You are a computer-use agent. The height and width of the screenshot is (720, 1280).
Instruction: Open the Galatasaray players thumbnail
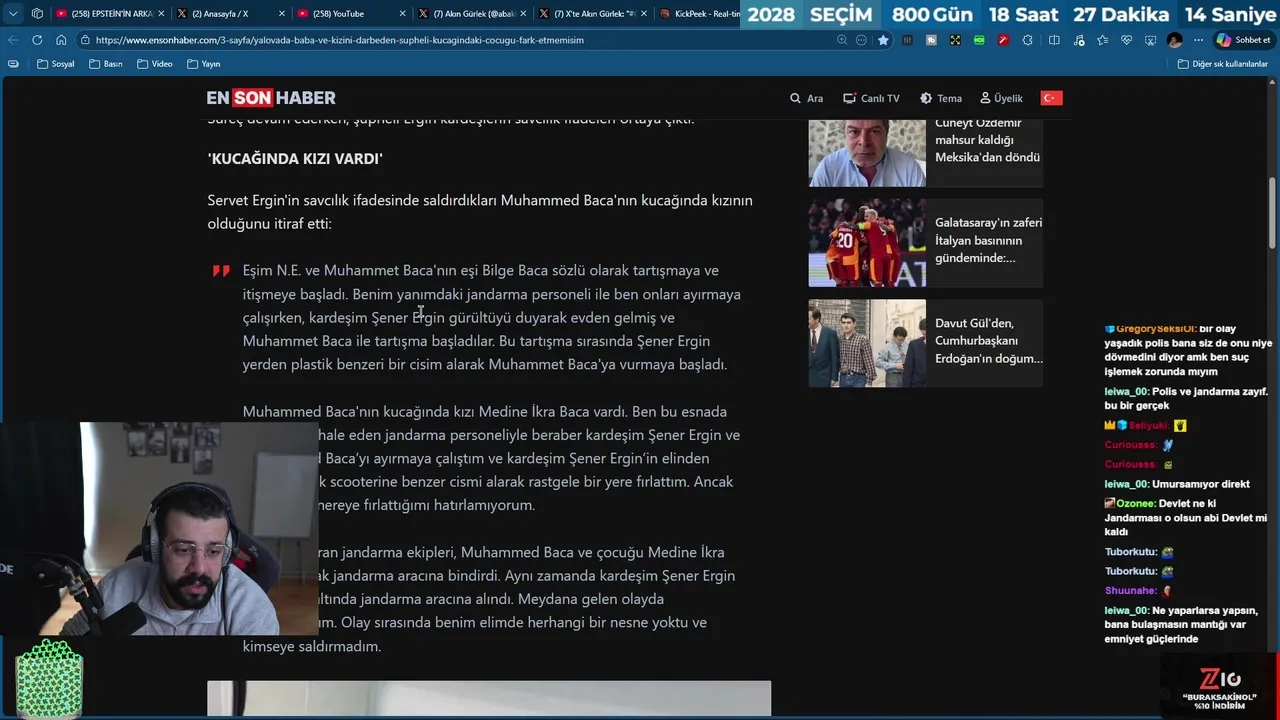pyautogui.click(x=867, y=243)
